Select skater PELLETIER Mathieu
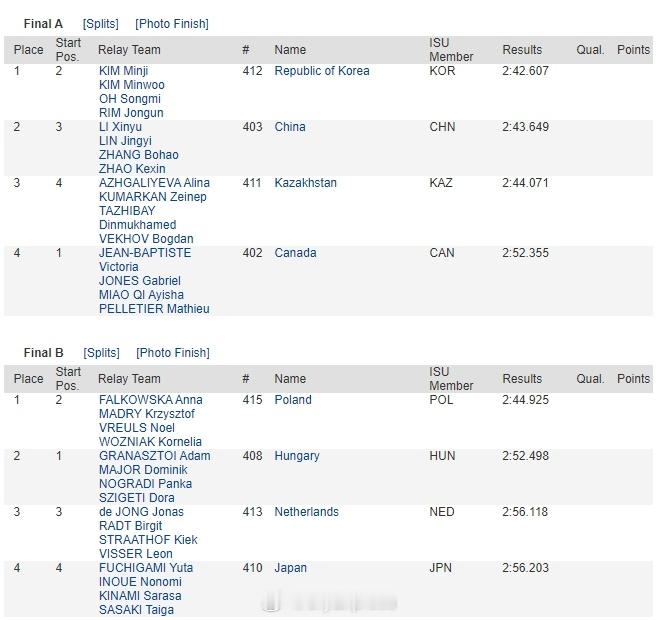 pos(154,309)
